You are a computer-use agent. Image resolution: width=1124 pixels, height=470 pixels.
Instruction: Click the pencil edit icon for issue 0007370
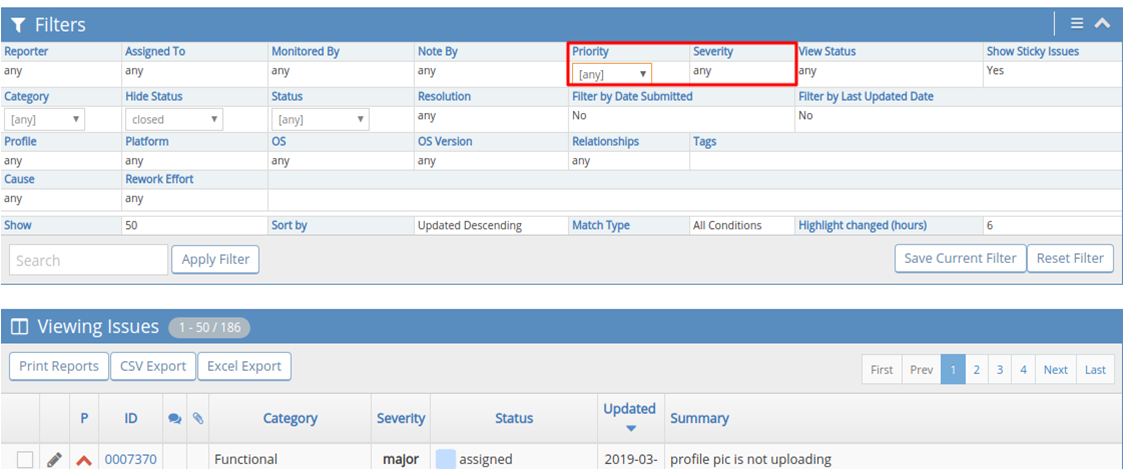tap(54, 459)
